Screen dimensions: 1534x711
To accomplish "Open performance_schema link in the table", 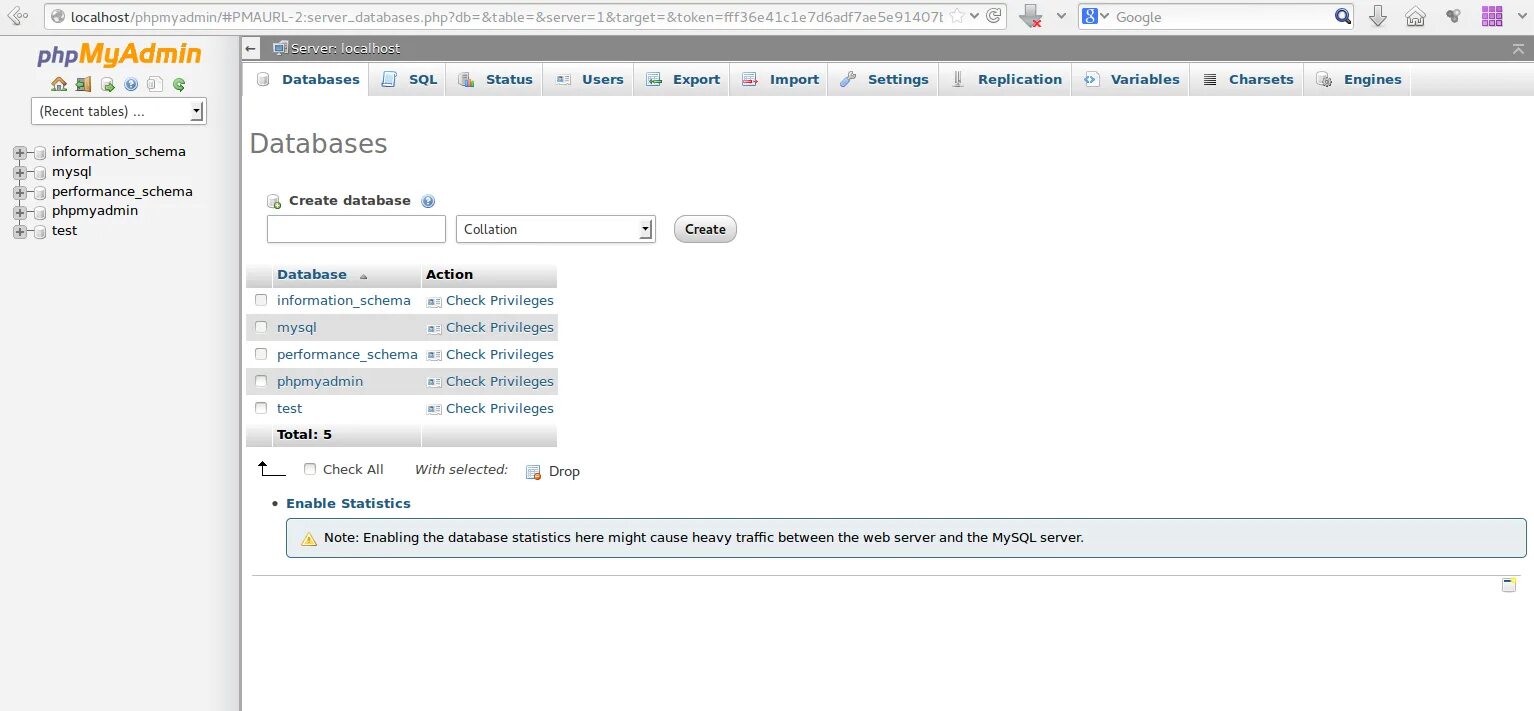I will pos(347,354).
